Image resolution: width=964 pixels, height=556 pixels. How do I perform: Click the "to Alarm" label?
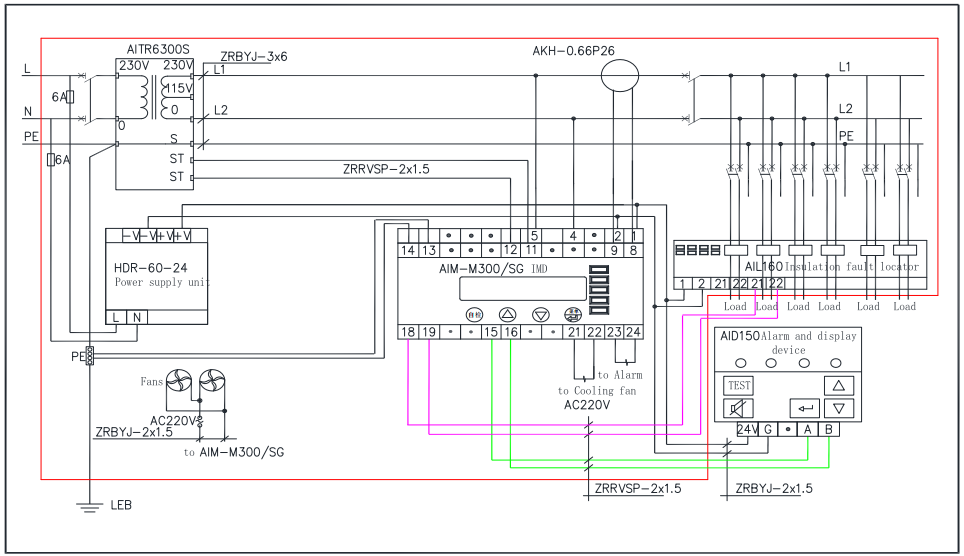point(620,375)
